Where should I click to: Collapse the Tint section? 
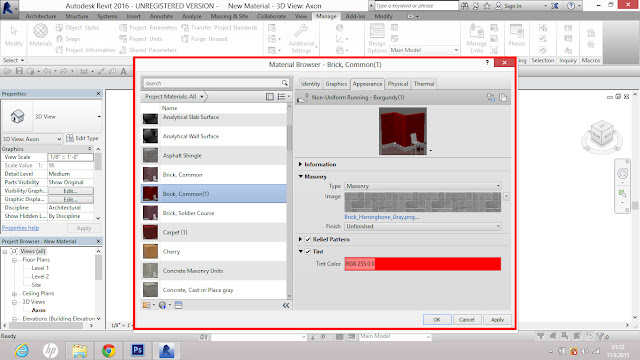coord(300,252)
